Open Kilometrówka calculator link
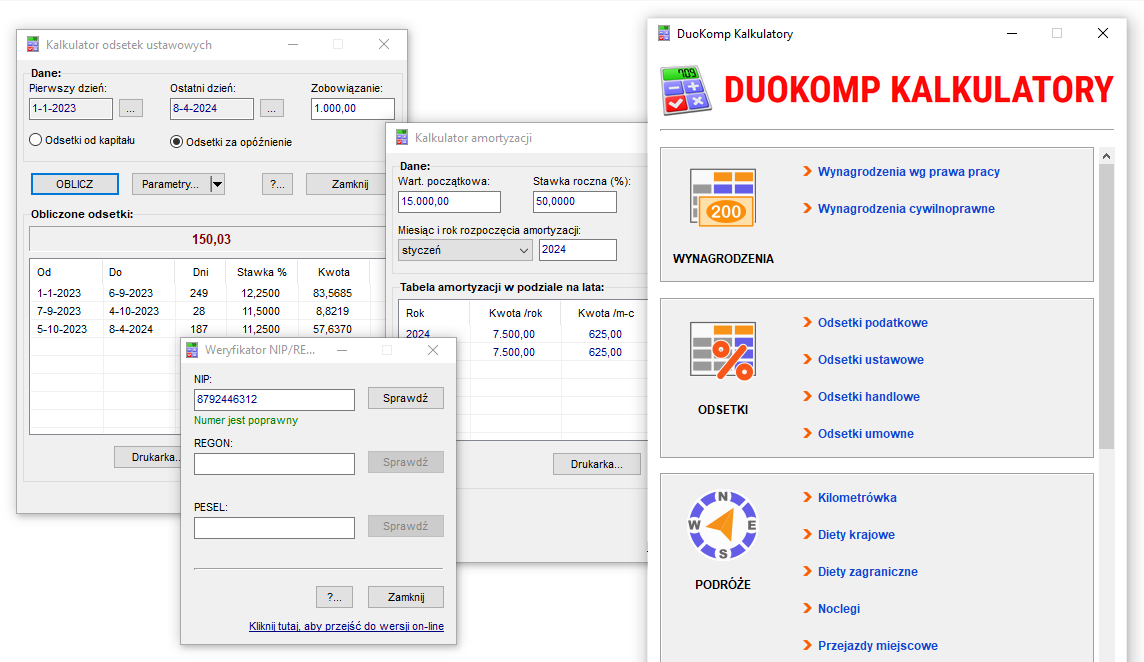Image resolution: width=1144 pixels, height=662 pixels. [857, 498]
